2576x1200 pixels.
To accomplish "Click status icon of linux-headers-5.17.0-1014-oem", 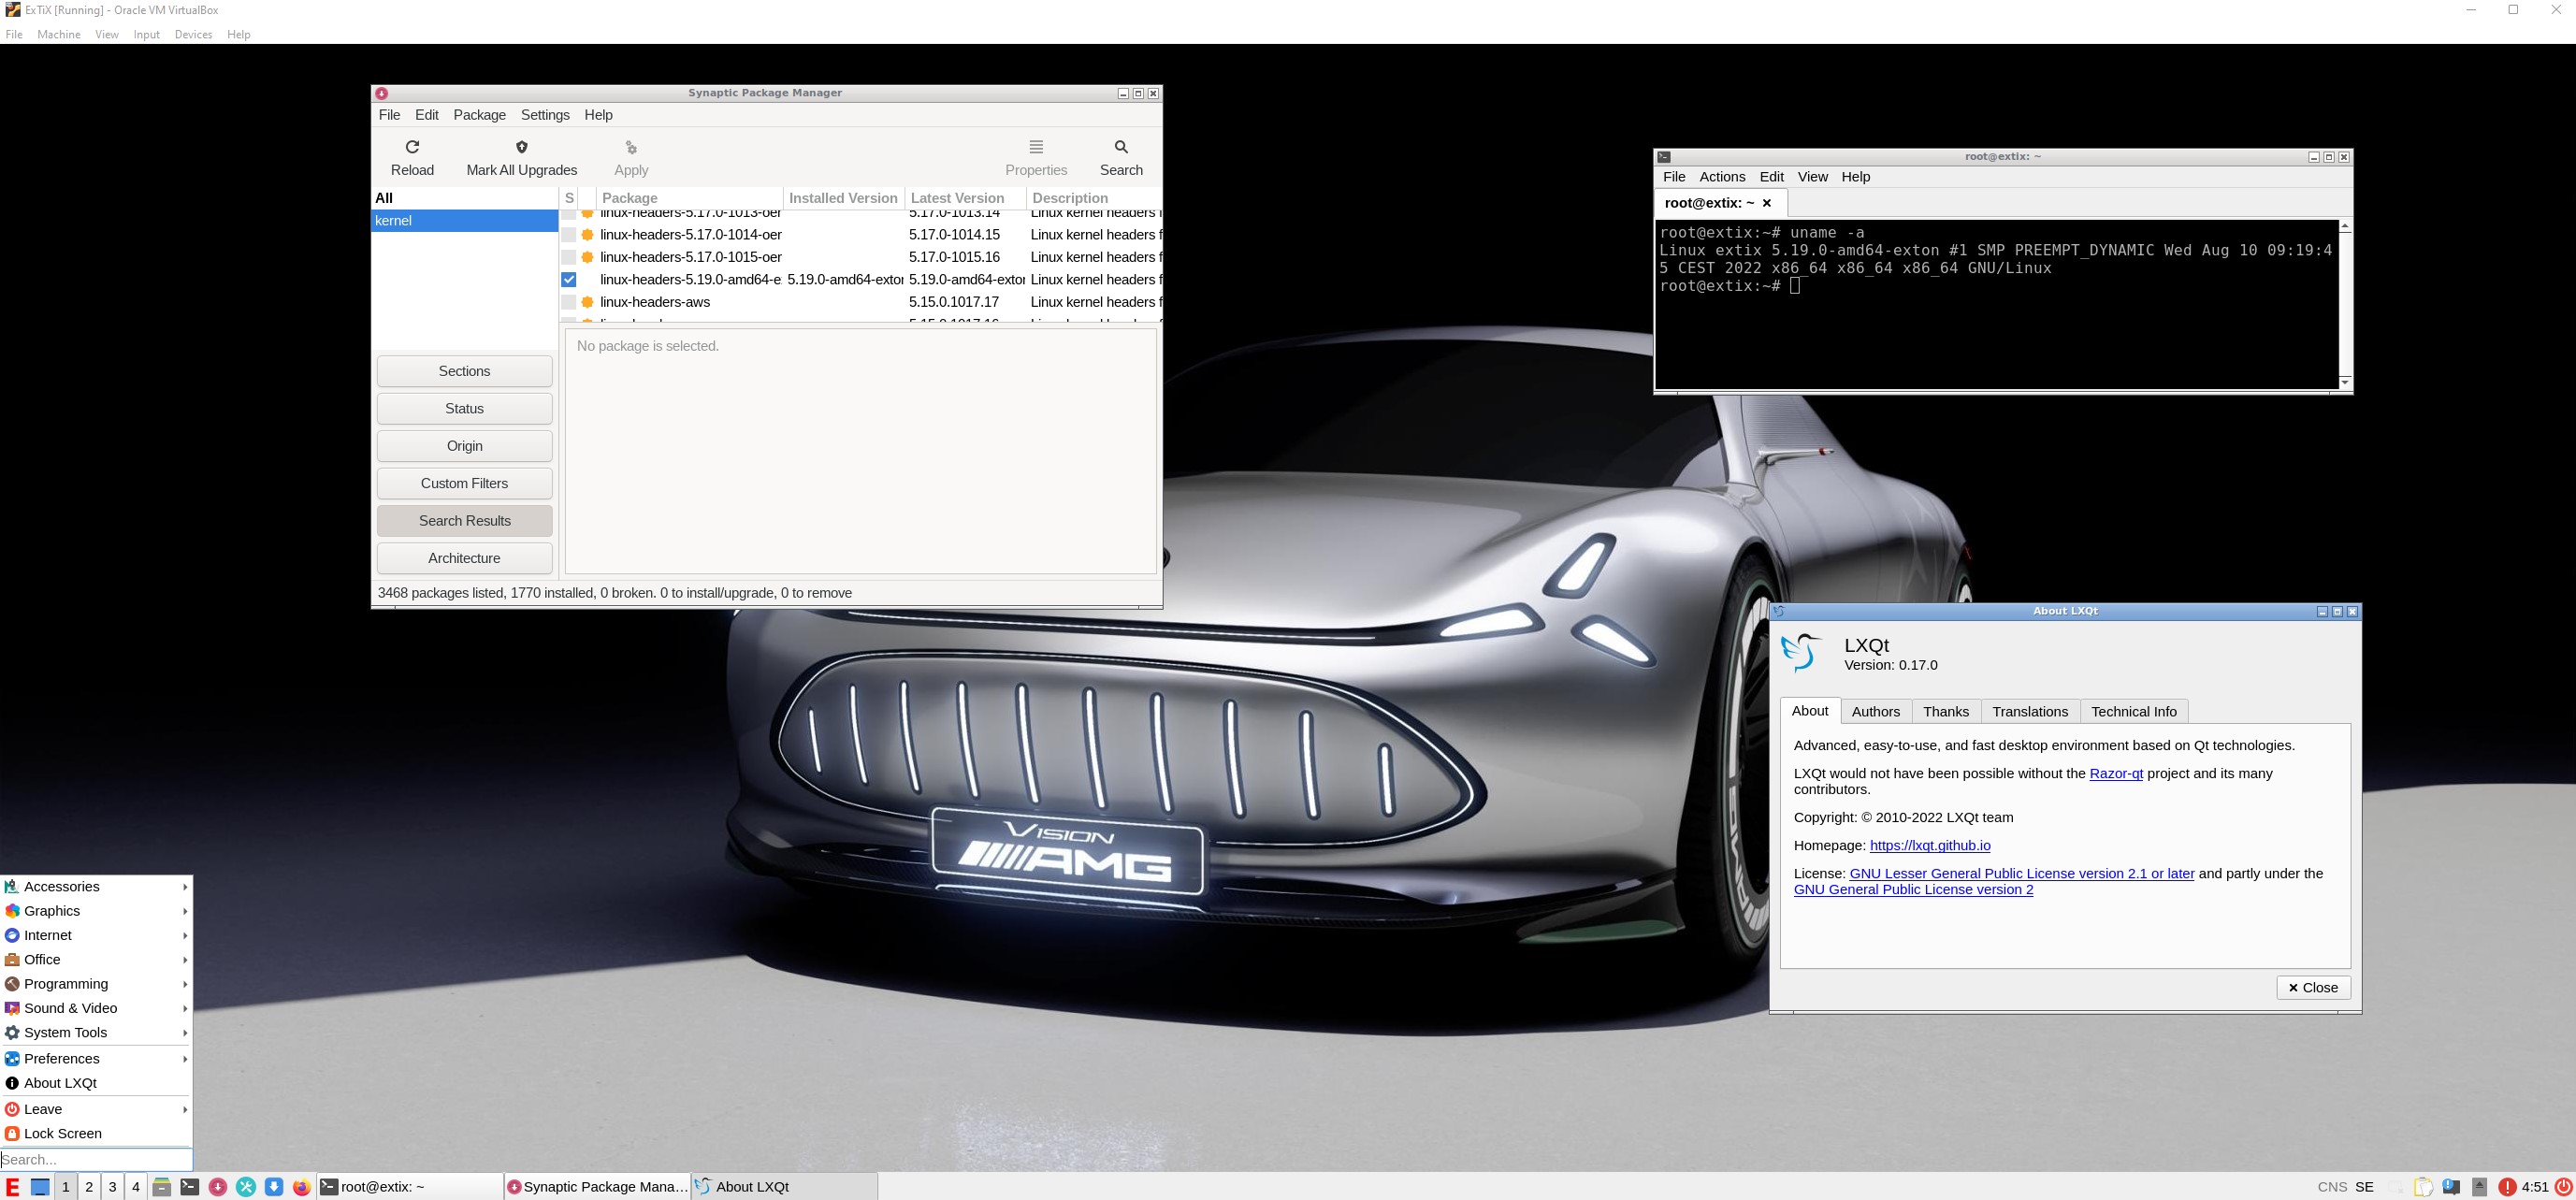I will pyautogui.click(x=588, y=235).
